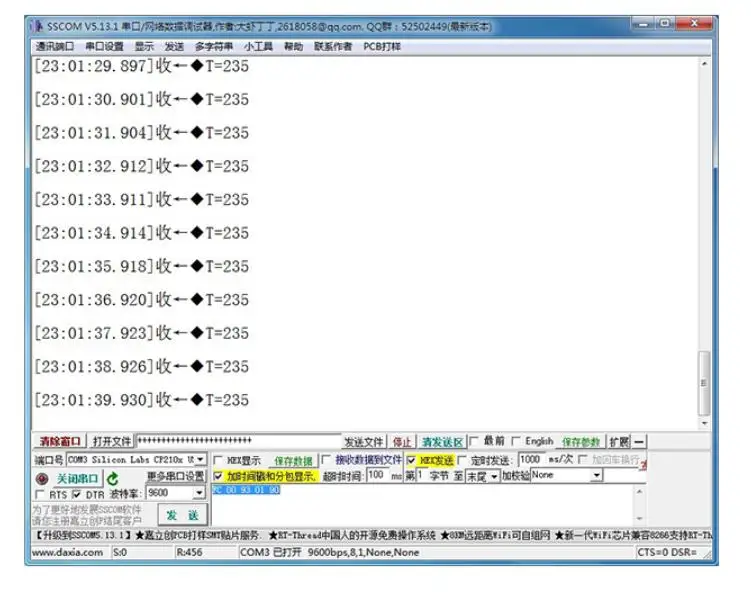Click the 保存参数 button

coord(580,442)
